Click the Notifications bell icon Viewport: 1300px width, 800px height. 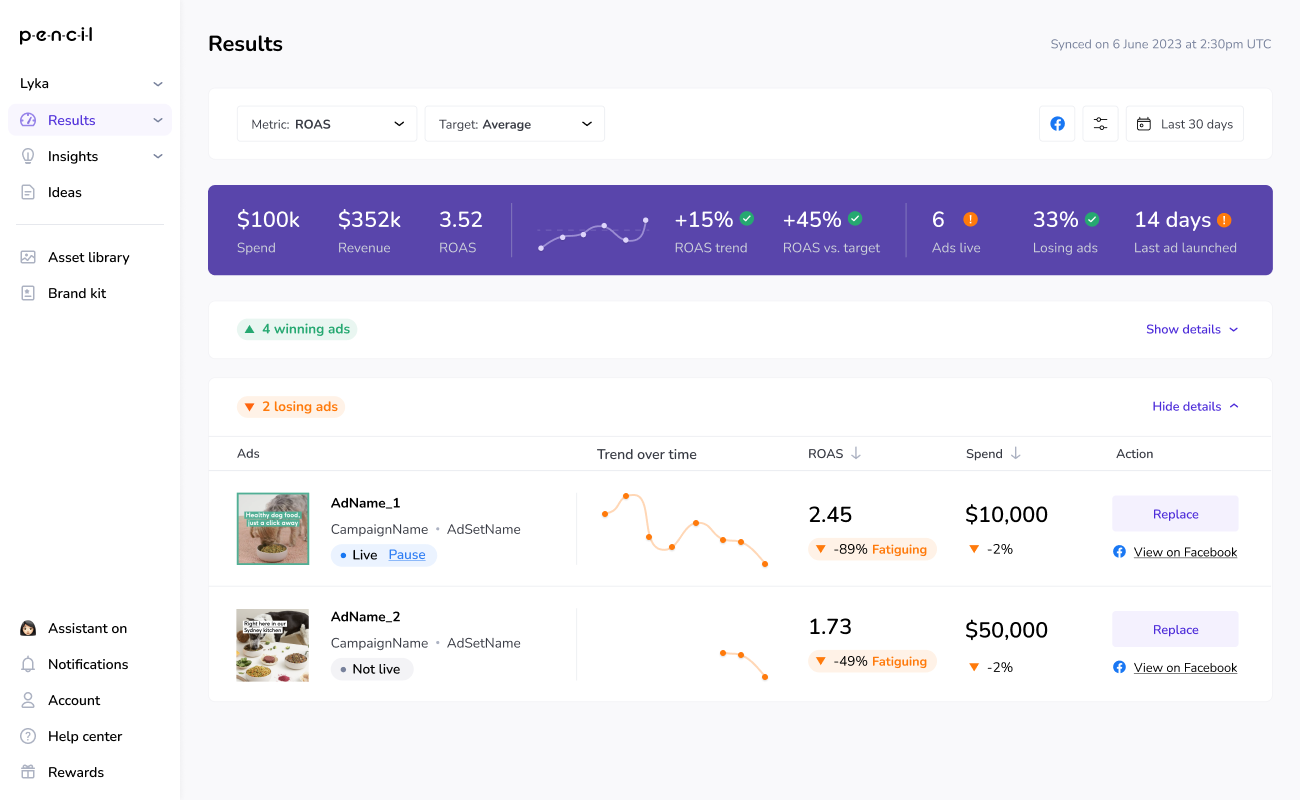click(28, 664)
